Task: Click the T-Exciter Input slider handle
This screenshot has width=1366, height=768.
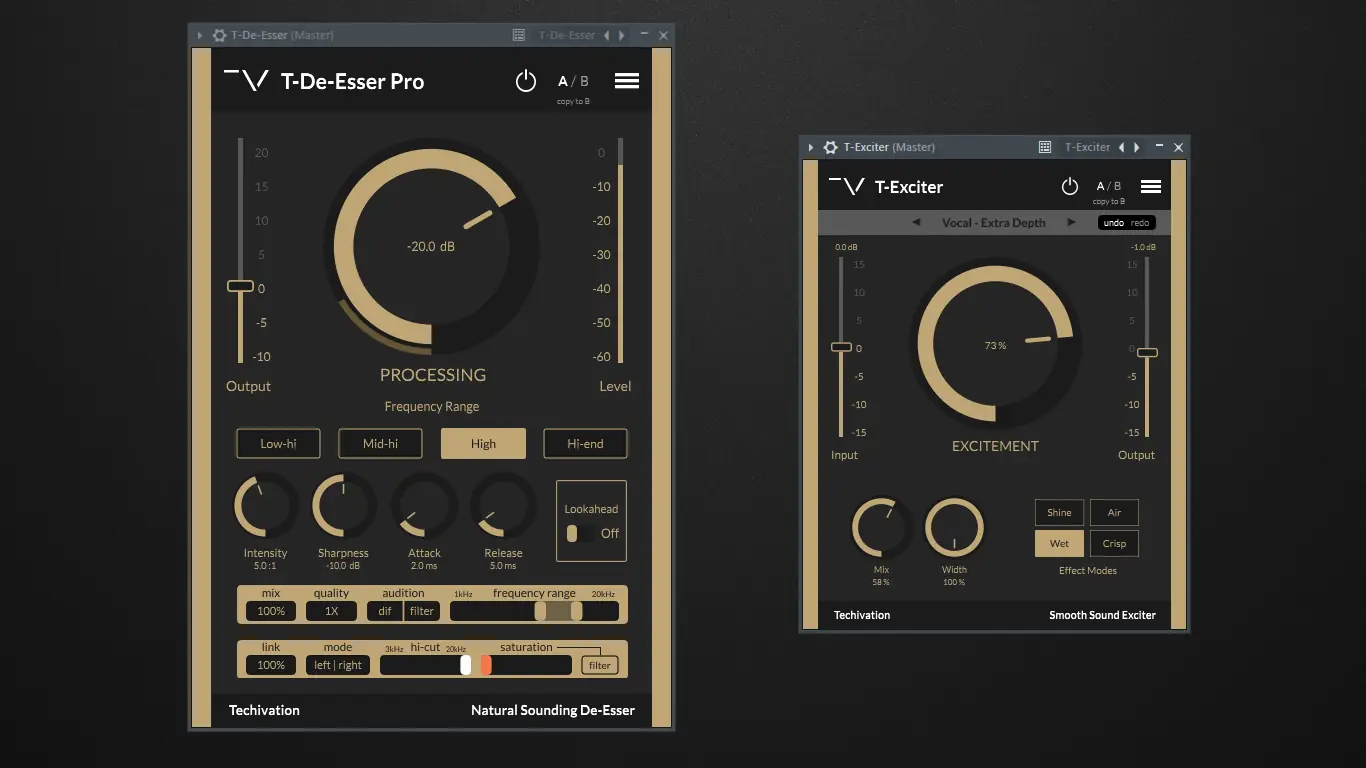Action: pos(841,347)
